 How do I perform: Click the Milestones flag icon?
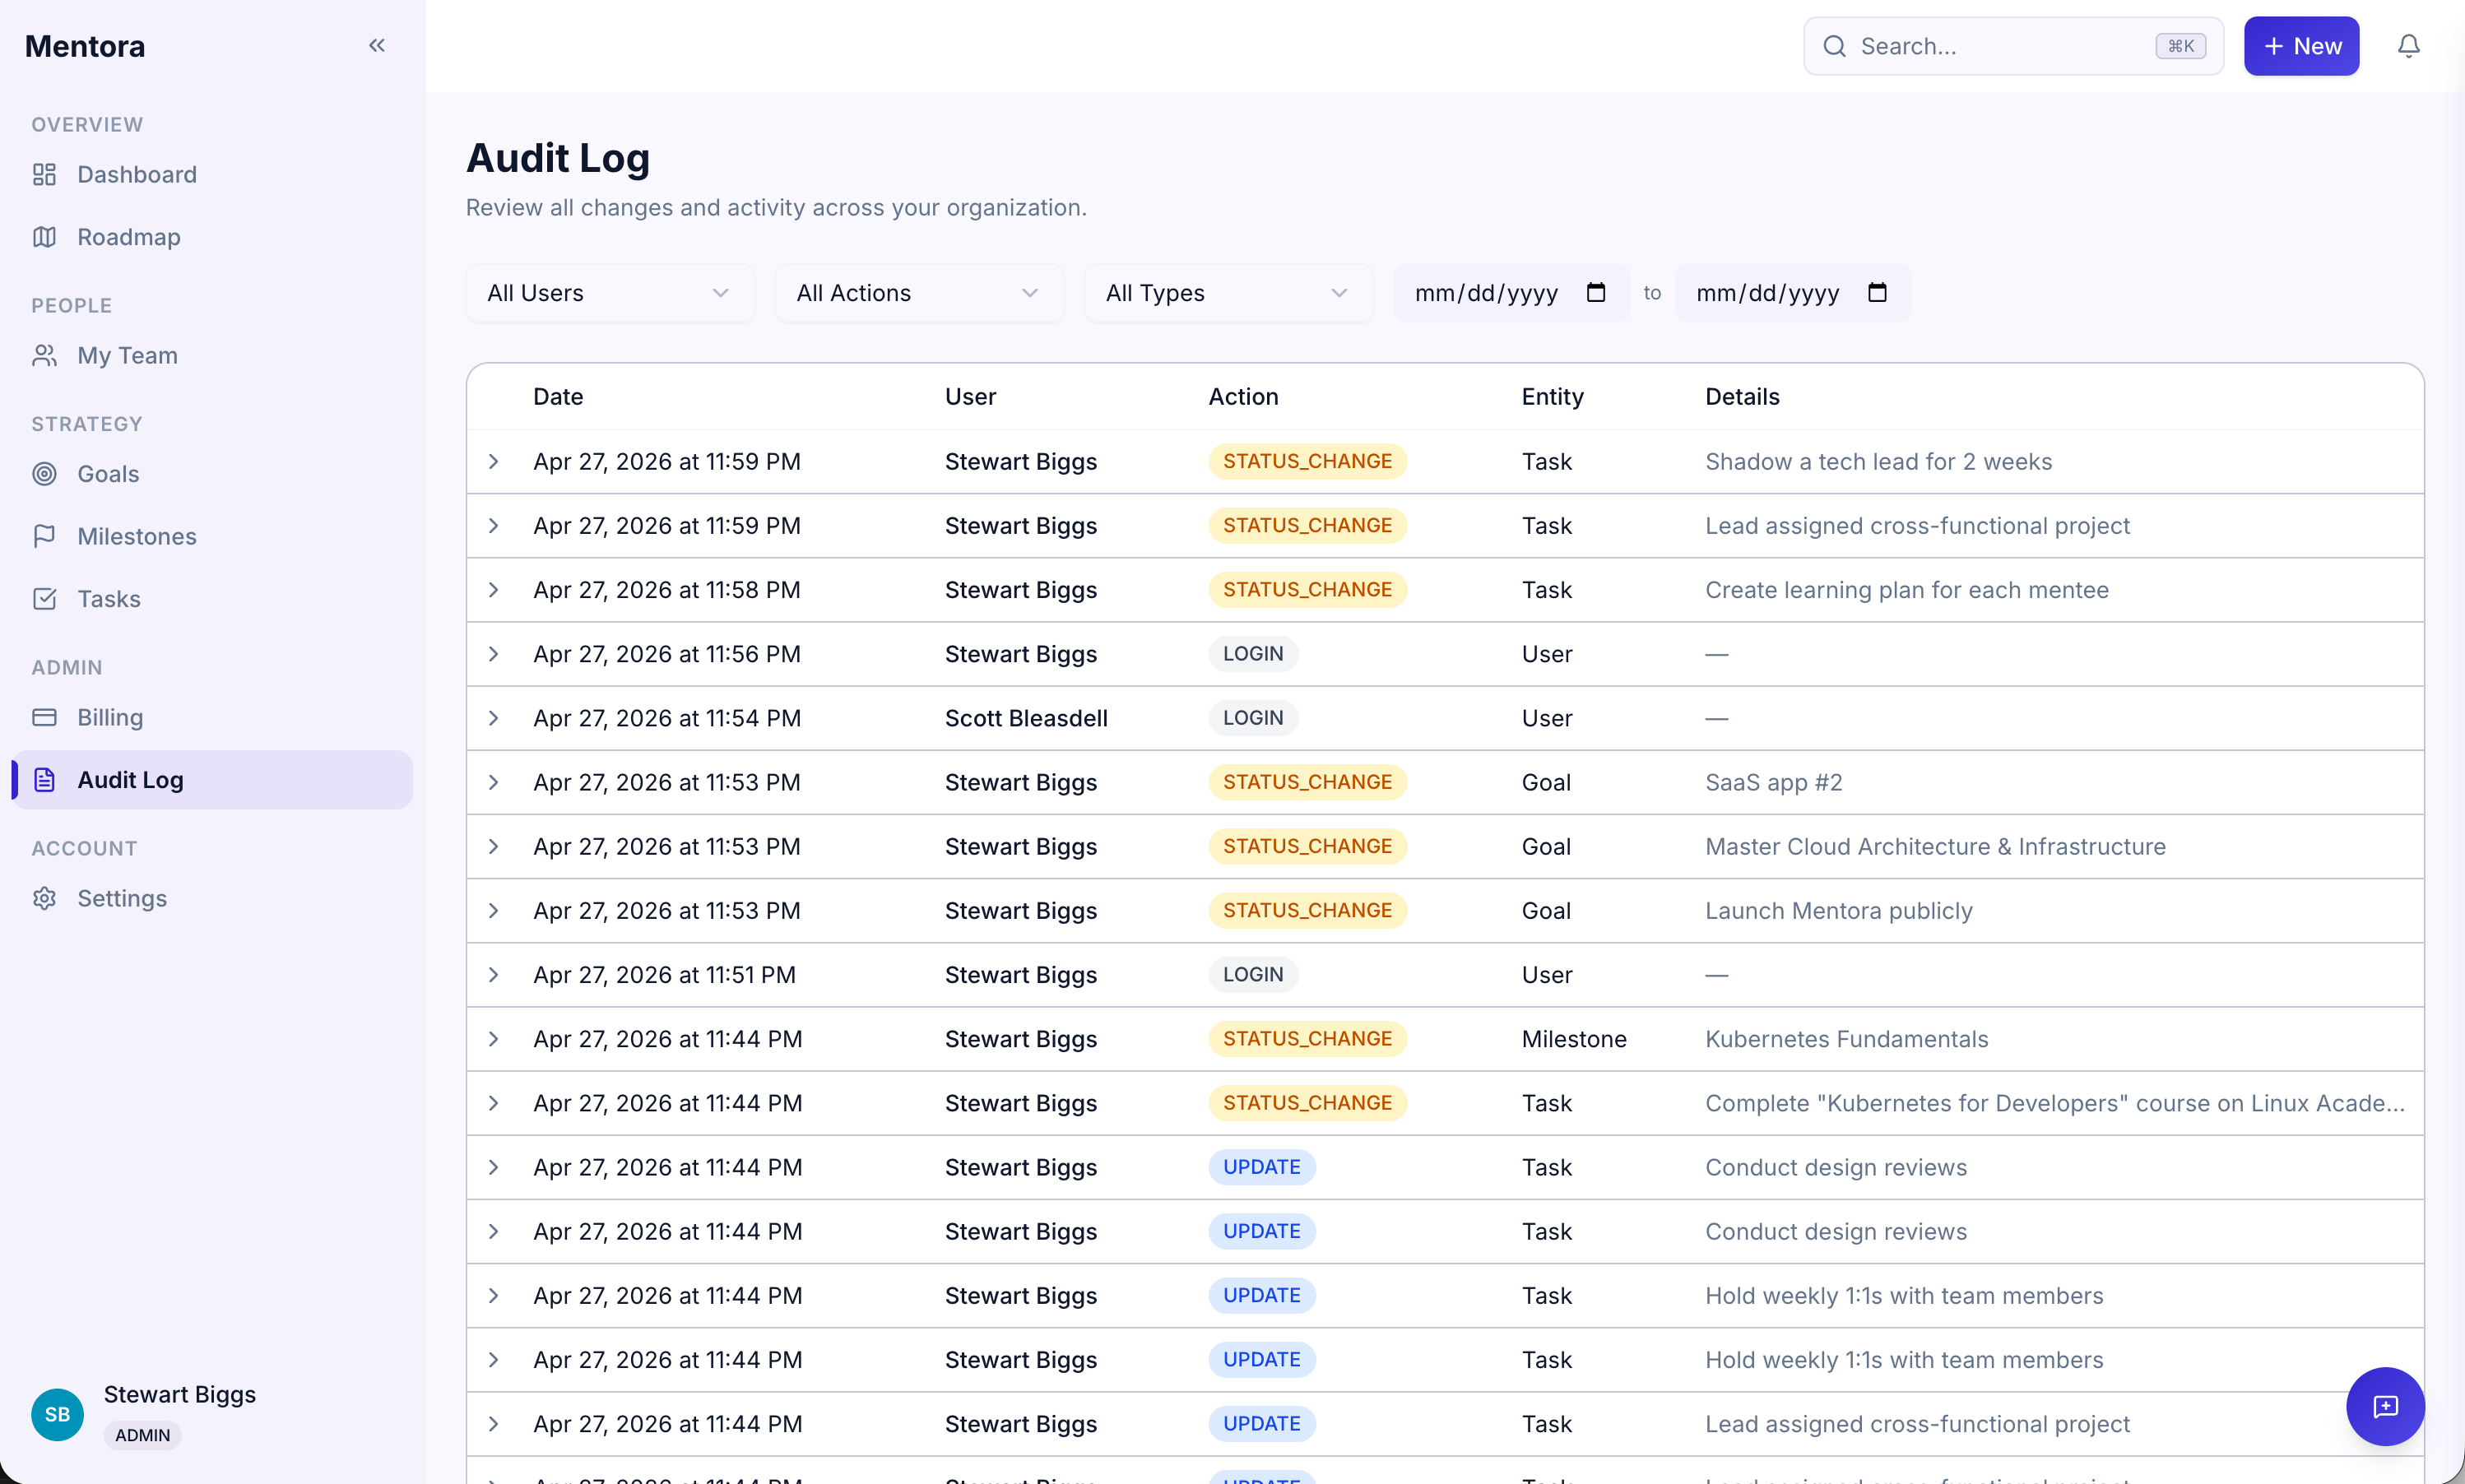coord(44,536)
